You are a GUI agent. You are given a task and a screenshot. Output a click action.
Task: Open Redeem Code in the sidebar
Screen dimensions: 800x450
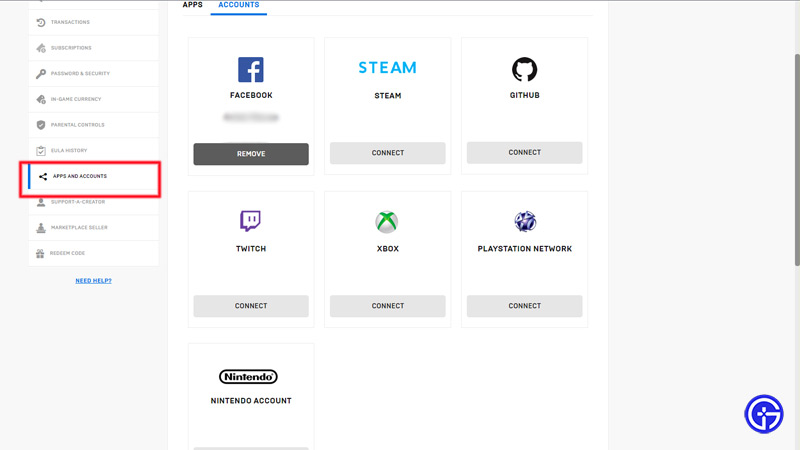point(68,253)
